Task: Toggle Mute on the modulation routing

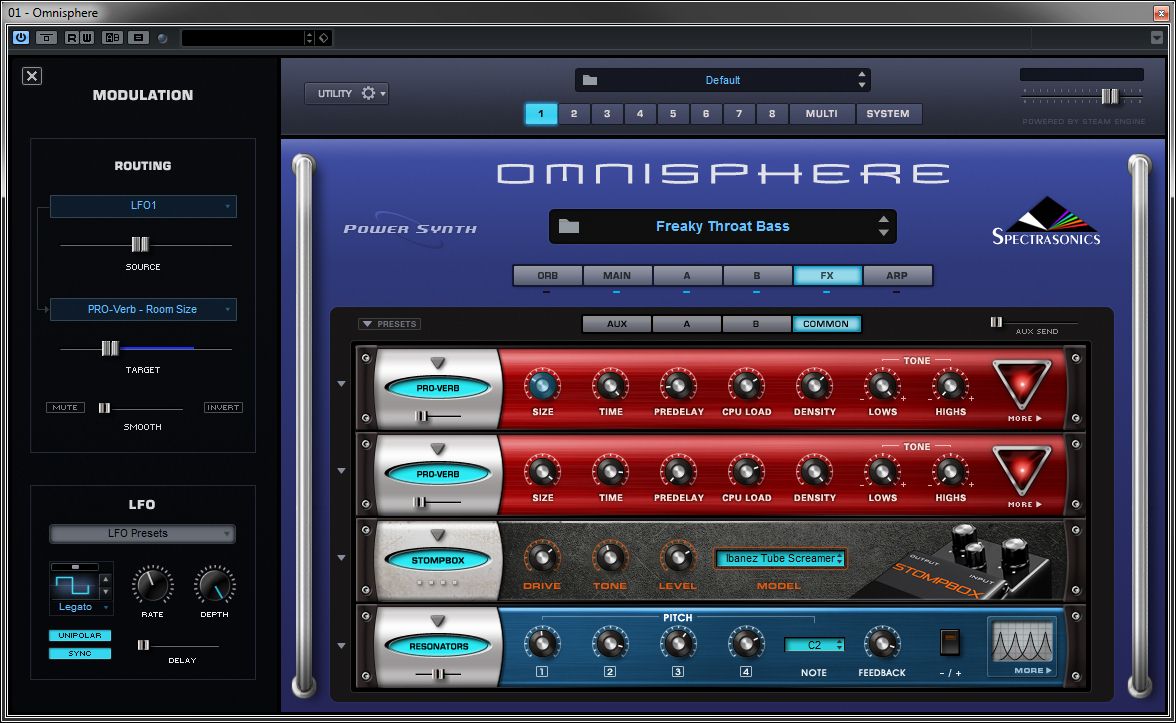Action: [x=65, y=407]
